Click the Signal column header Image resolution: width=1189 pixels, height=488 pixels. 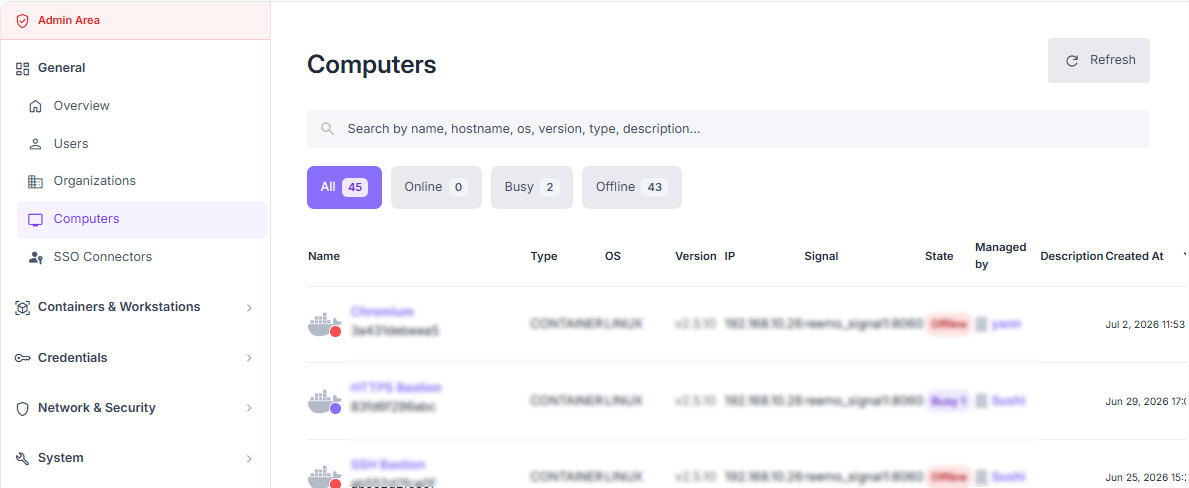coord(821,256)
